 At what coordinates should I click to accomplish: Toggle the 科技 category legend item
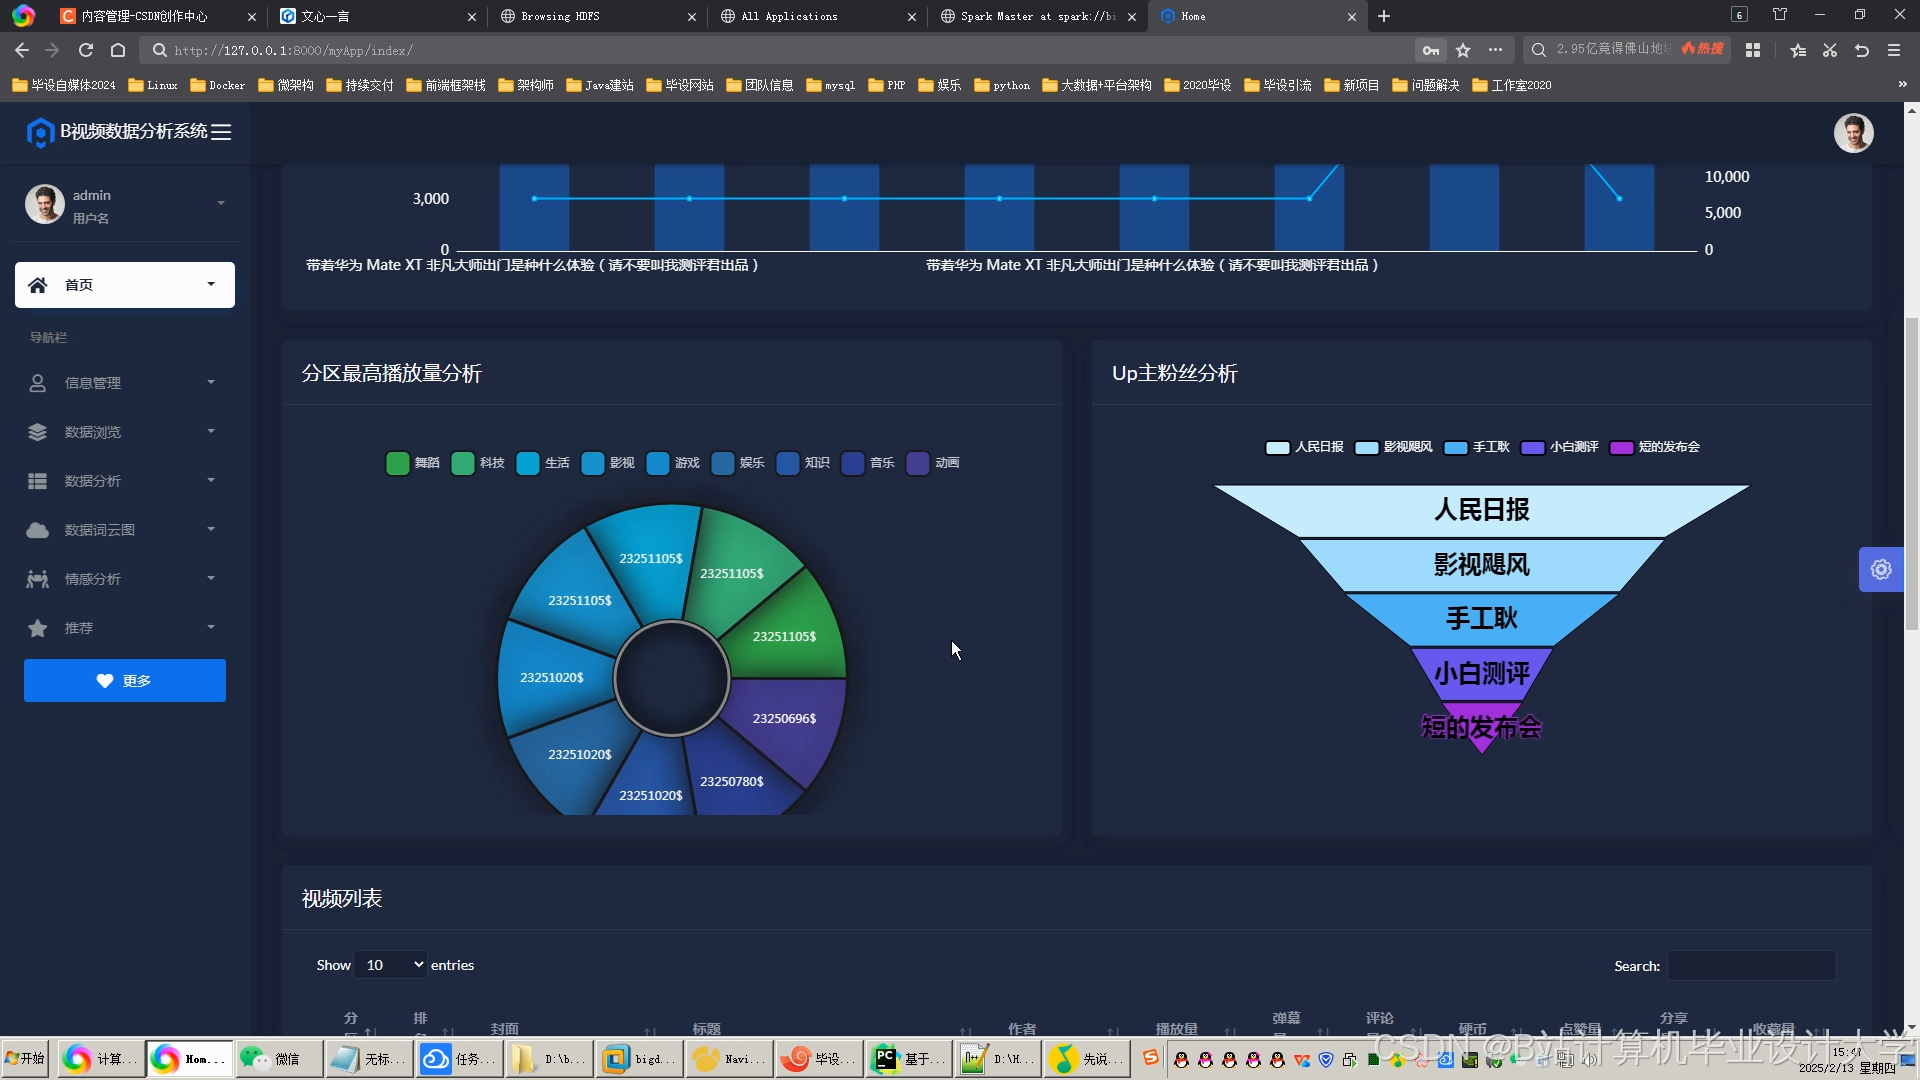(x=478, y=463)
